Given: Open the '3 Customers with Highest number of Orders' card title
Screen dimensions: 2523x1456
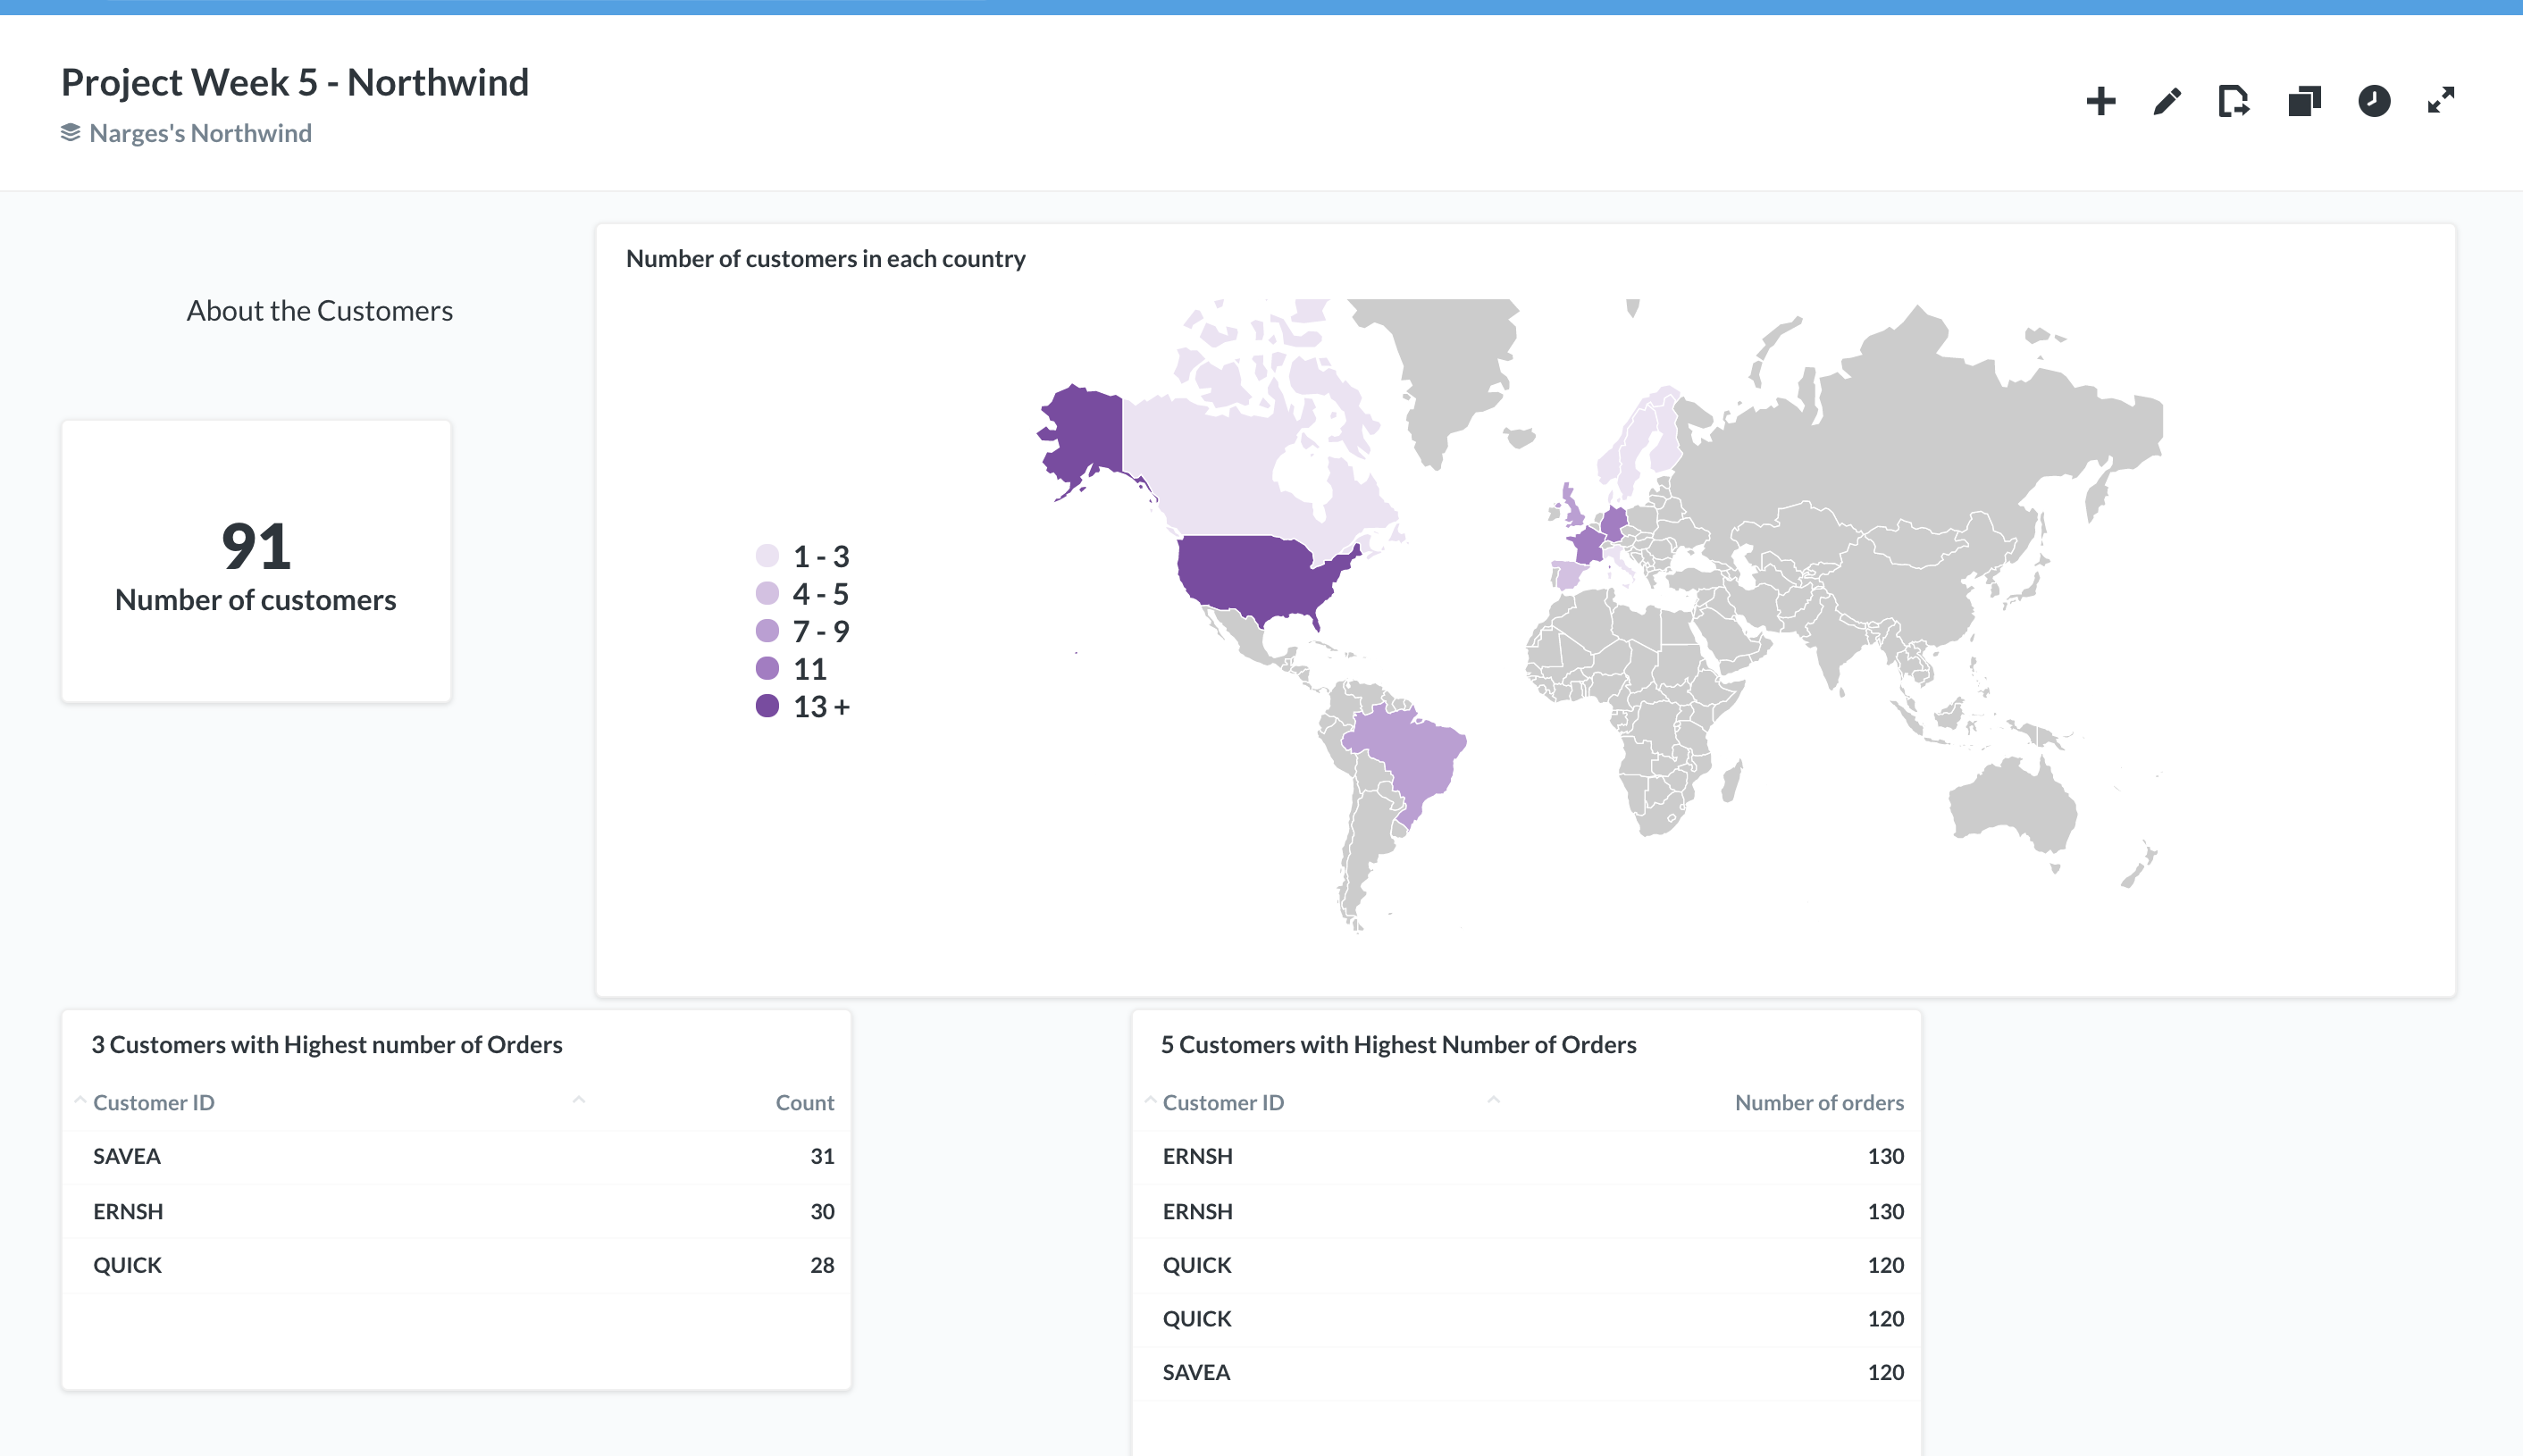Looking at the screenshot, I should (x=327, y=1044).
